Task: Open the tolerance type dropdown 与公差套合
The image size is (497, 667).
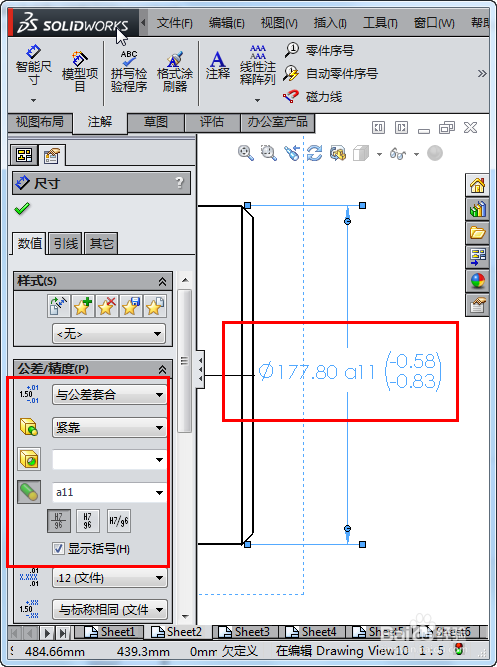Action: click(109, 395)
